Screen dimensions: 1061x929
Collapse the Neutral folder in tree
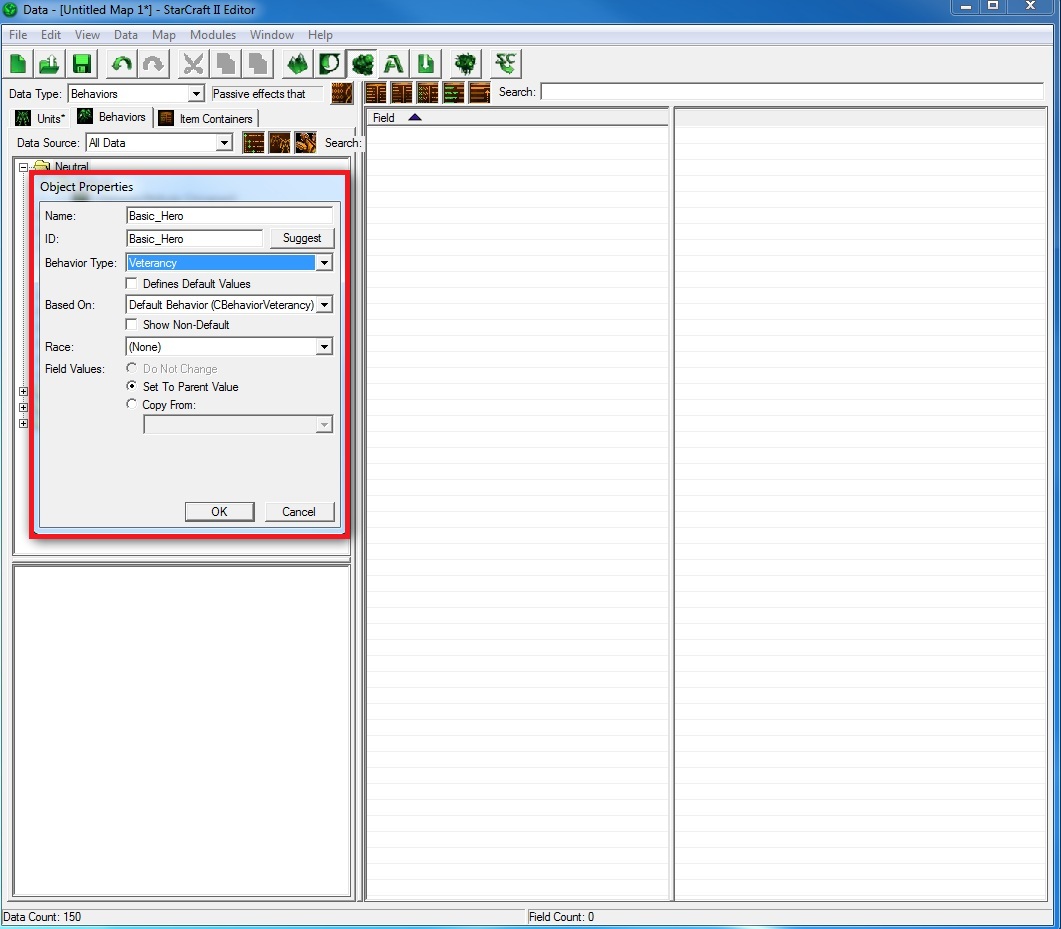(x=23, y=167)
